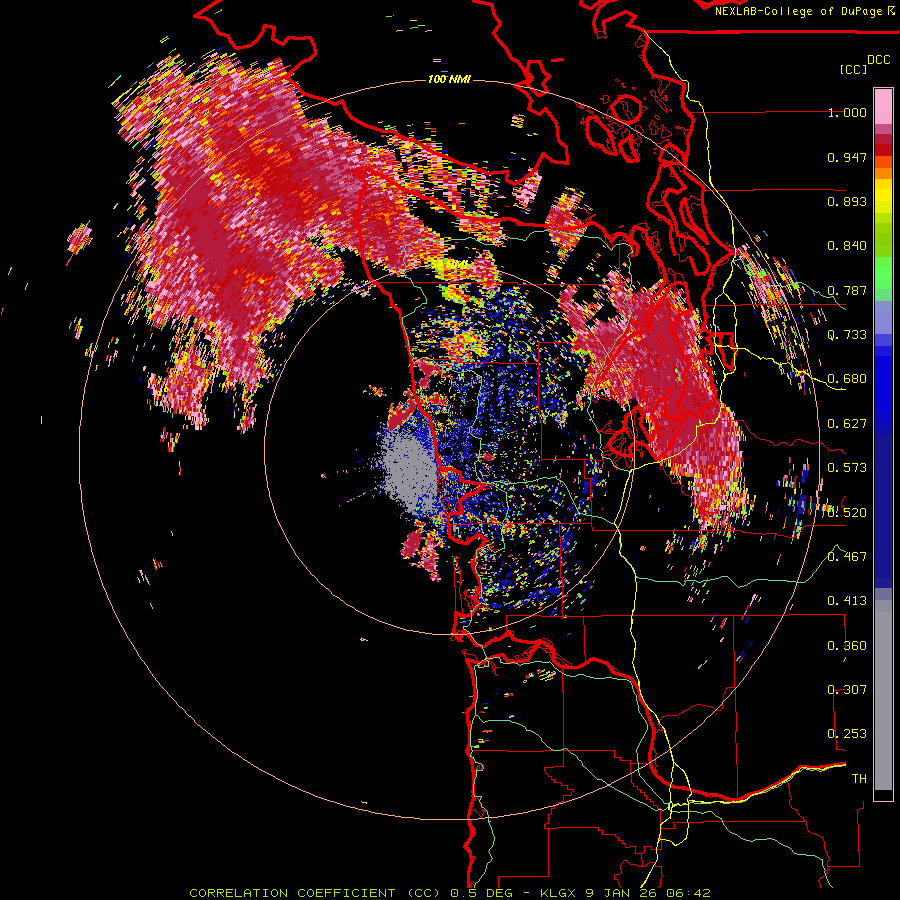Select the 0.893 scale value
Viewport: 900px width, 900px height.
pyautogui.click(x=847, y=201)
